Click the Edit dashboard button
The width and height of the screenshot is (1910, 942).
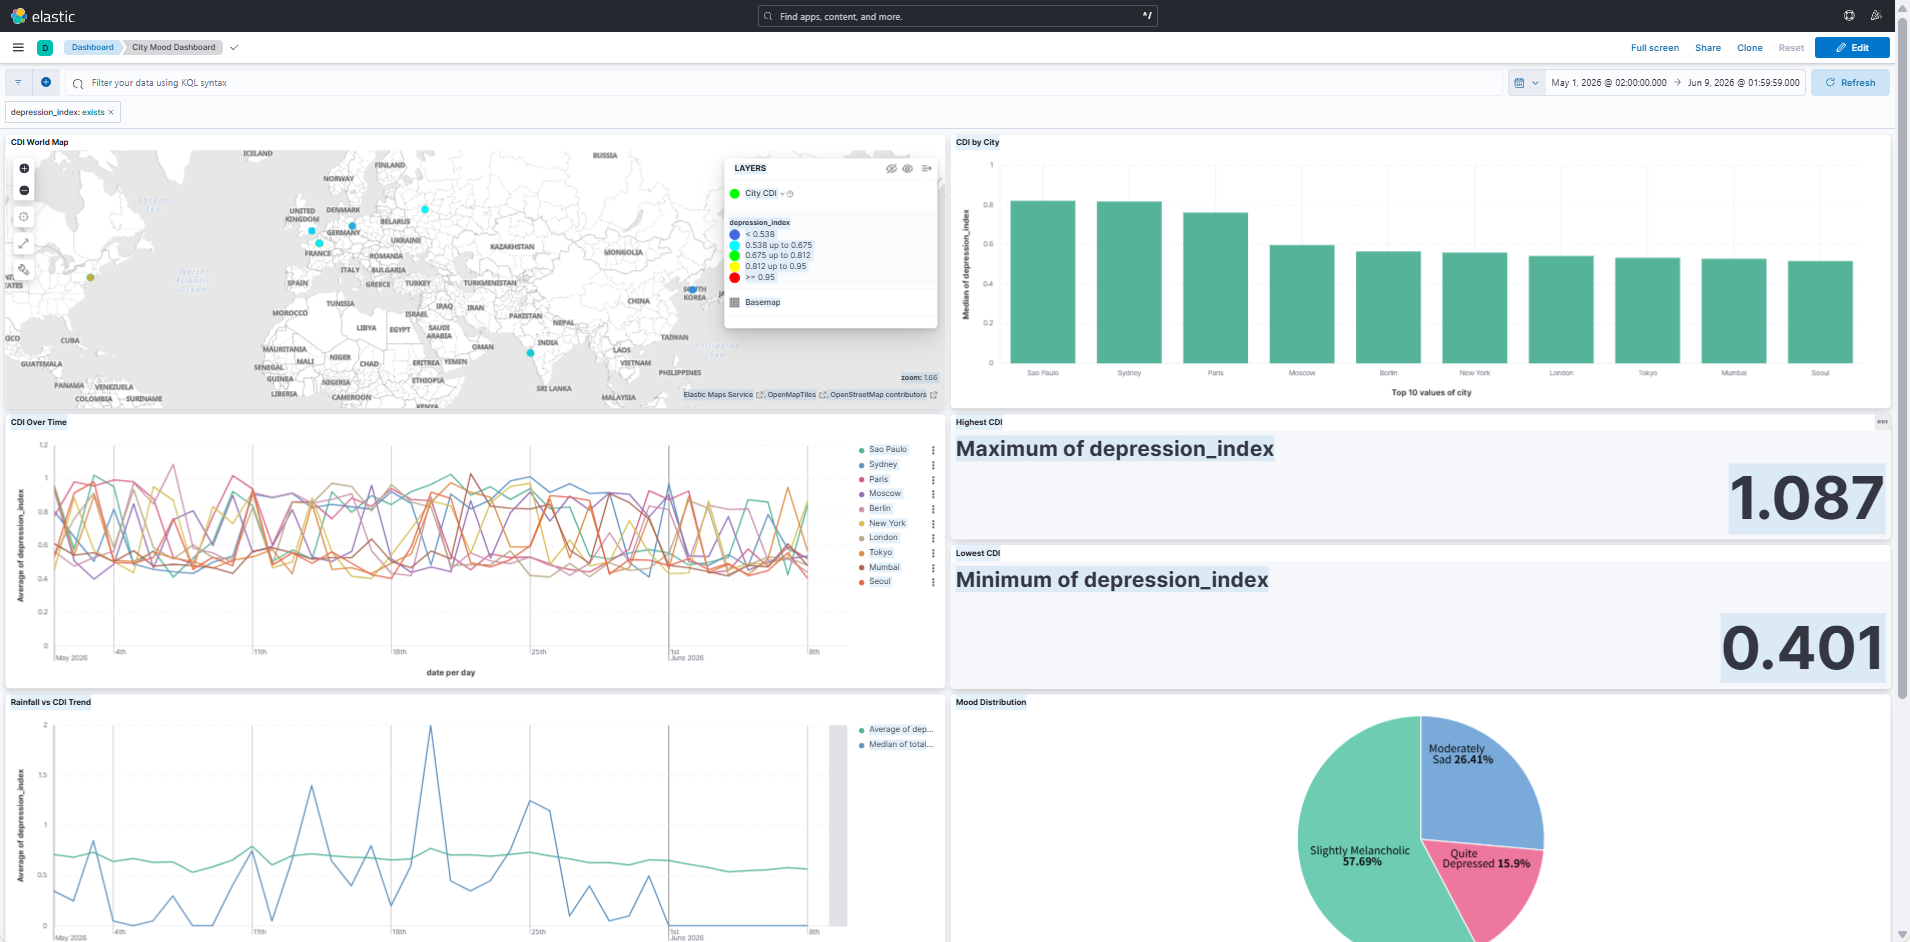coord(1852,48)
